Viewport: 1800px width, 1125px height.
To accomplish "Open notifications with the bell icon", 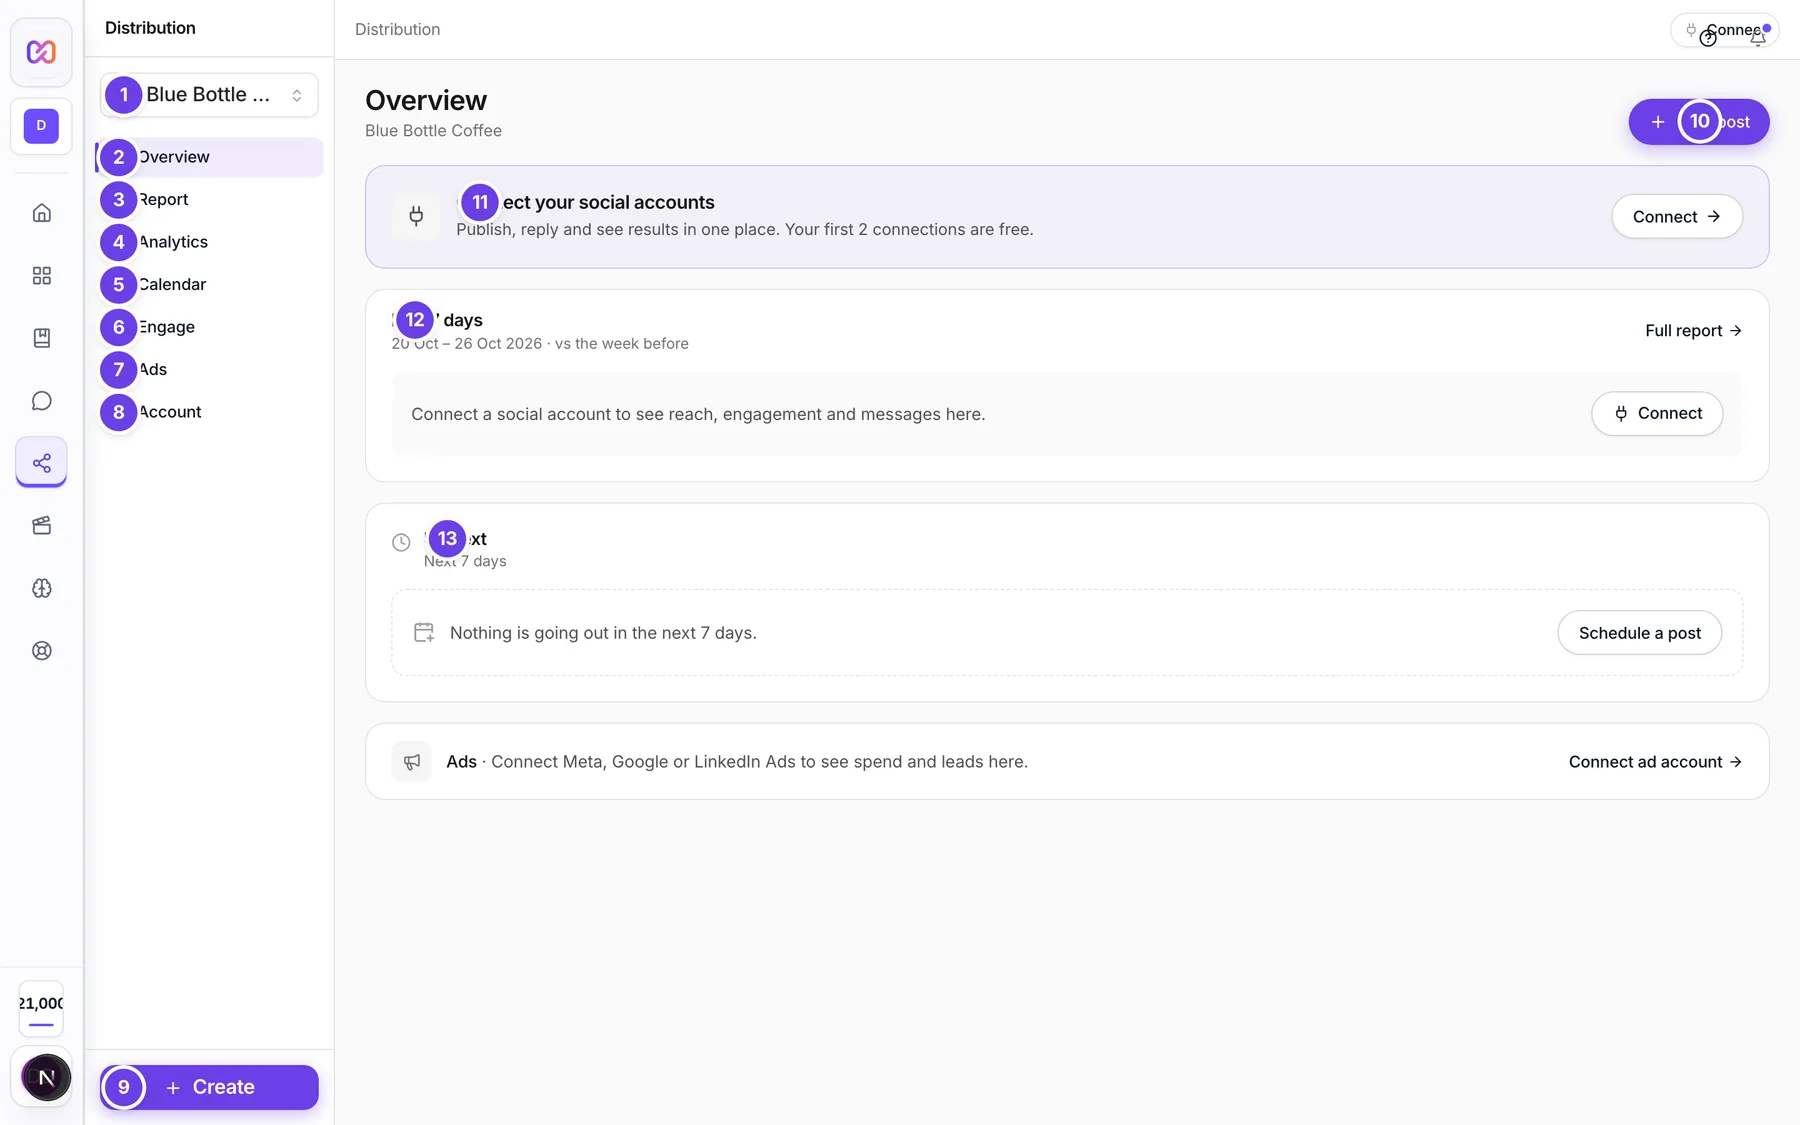I will (1758, 38).
